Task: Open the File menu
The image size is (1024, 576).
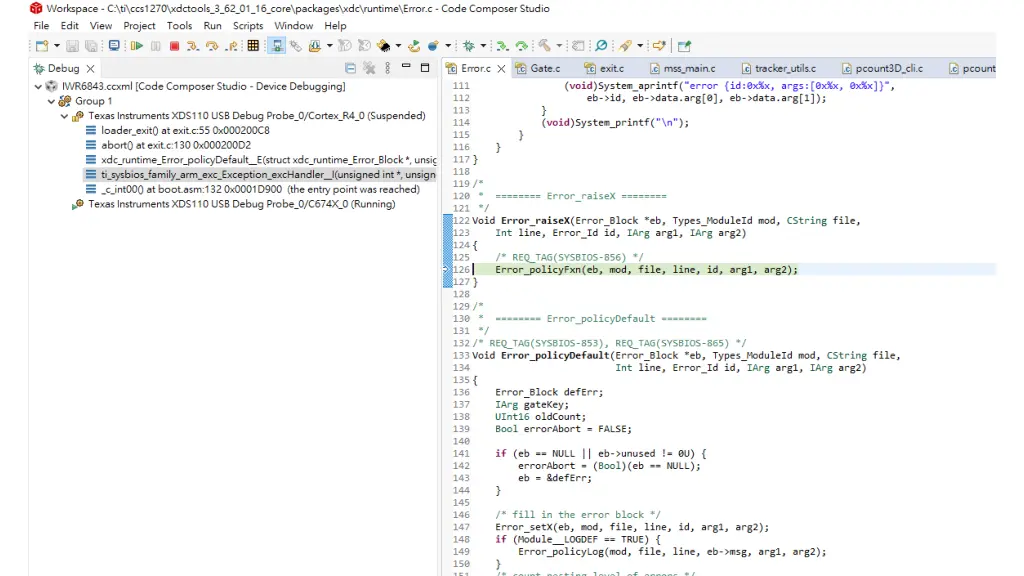Action: coord(41,25)
